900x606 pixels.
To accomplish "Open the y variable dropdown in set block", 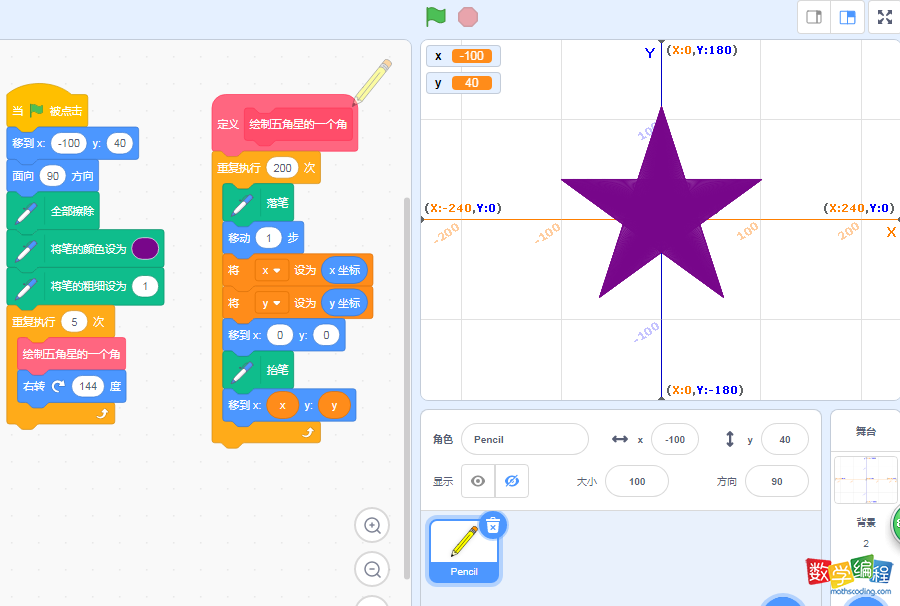I will tap(271, 303).
